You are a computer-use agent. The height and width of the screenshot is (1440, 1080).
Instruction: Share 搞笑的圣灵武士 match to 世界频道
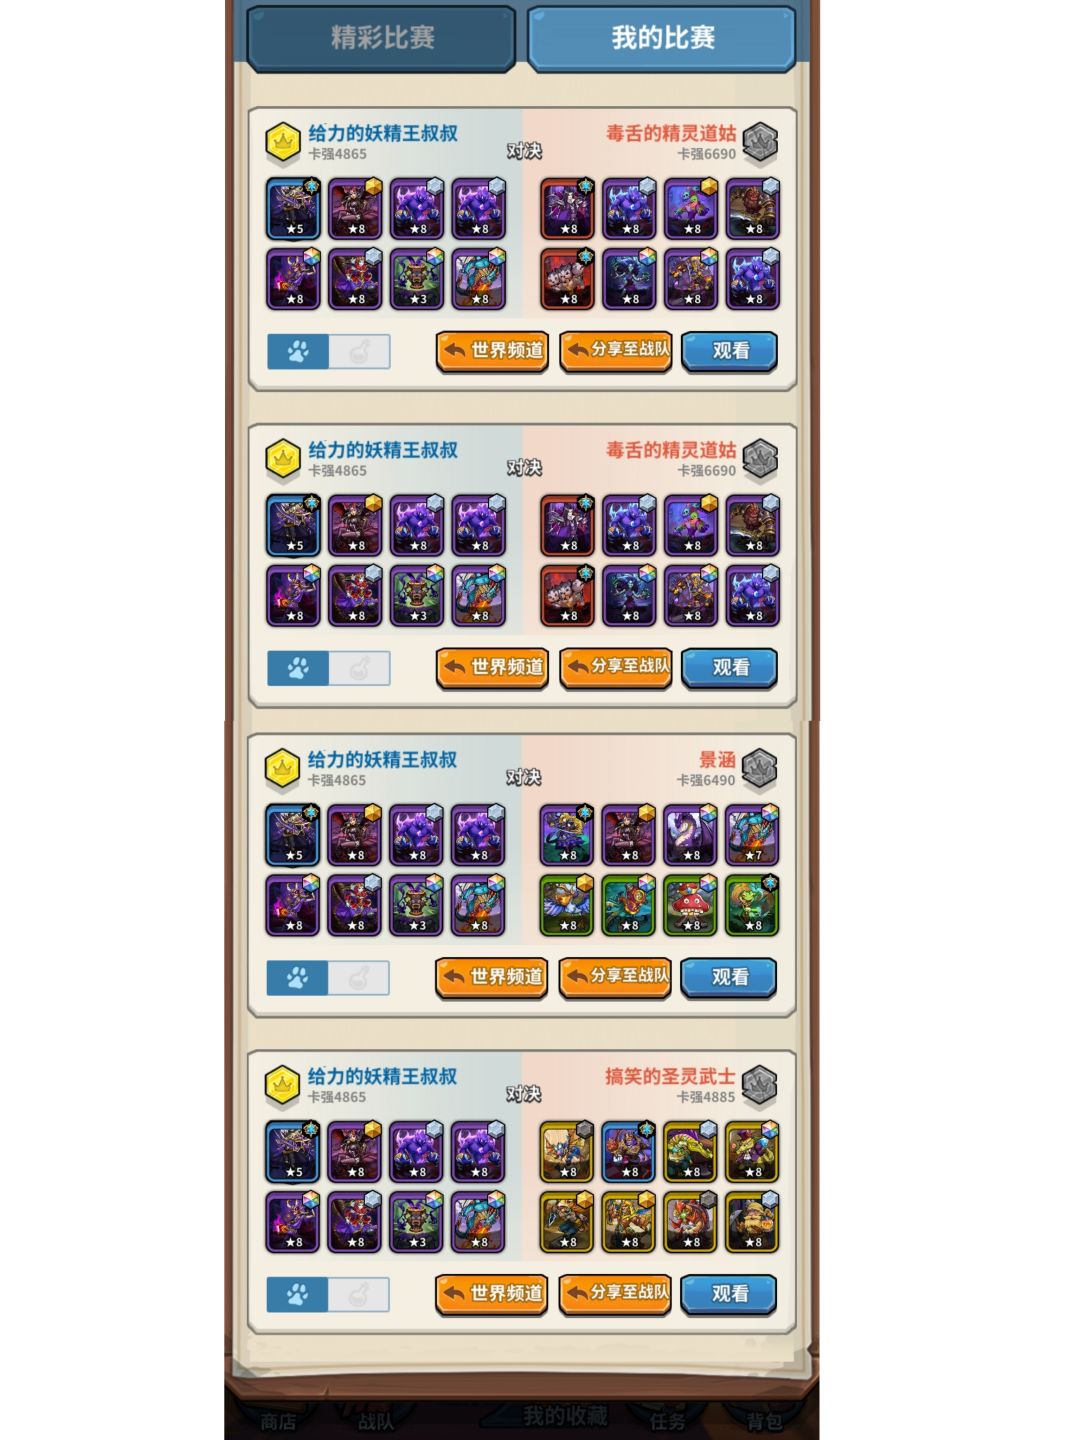tap(491, 1294)
